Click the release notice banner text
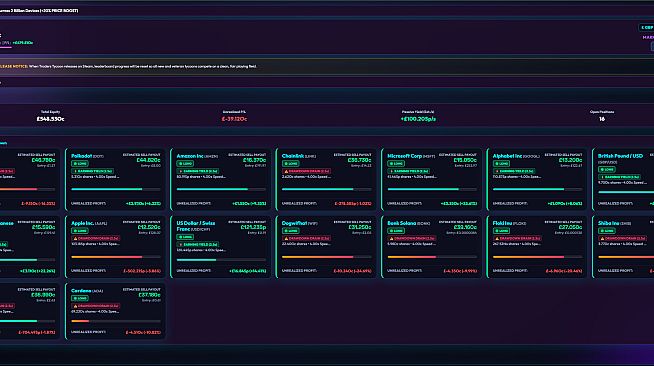The width and height of the screenshot is (654, 366). pyautogui.click(x=128, y=66)
